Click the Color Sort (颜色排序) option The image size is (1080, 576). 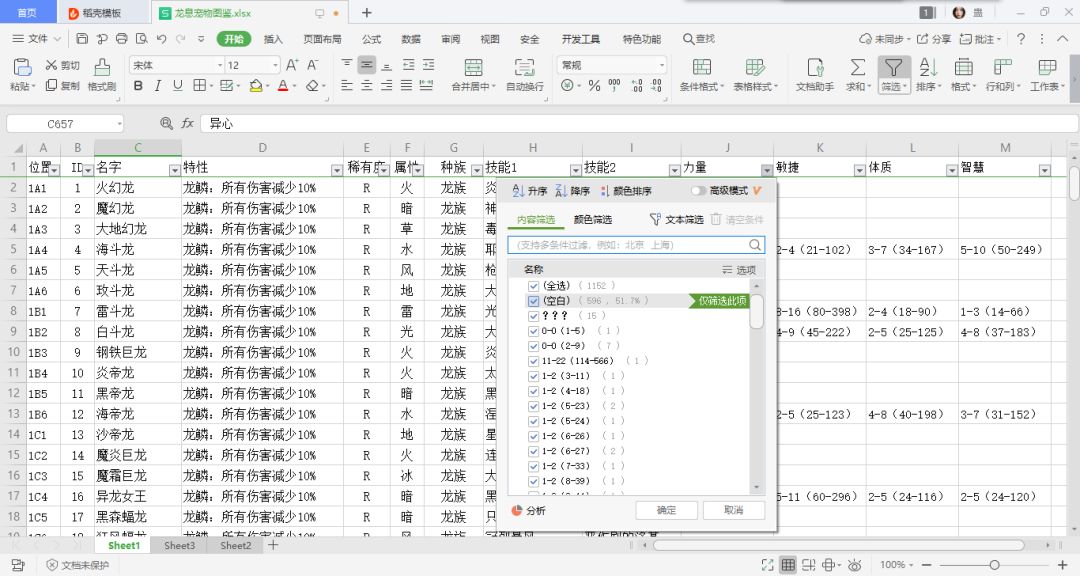coord(626,191)
